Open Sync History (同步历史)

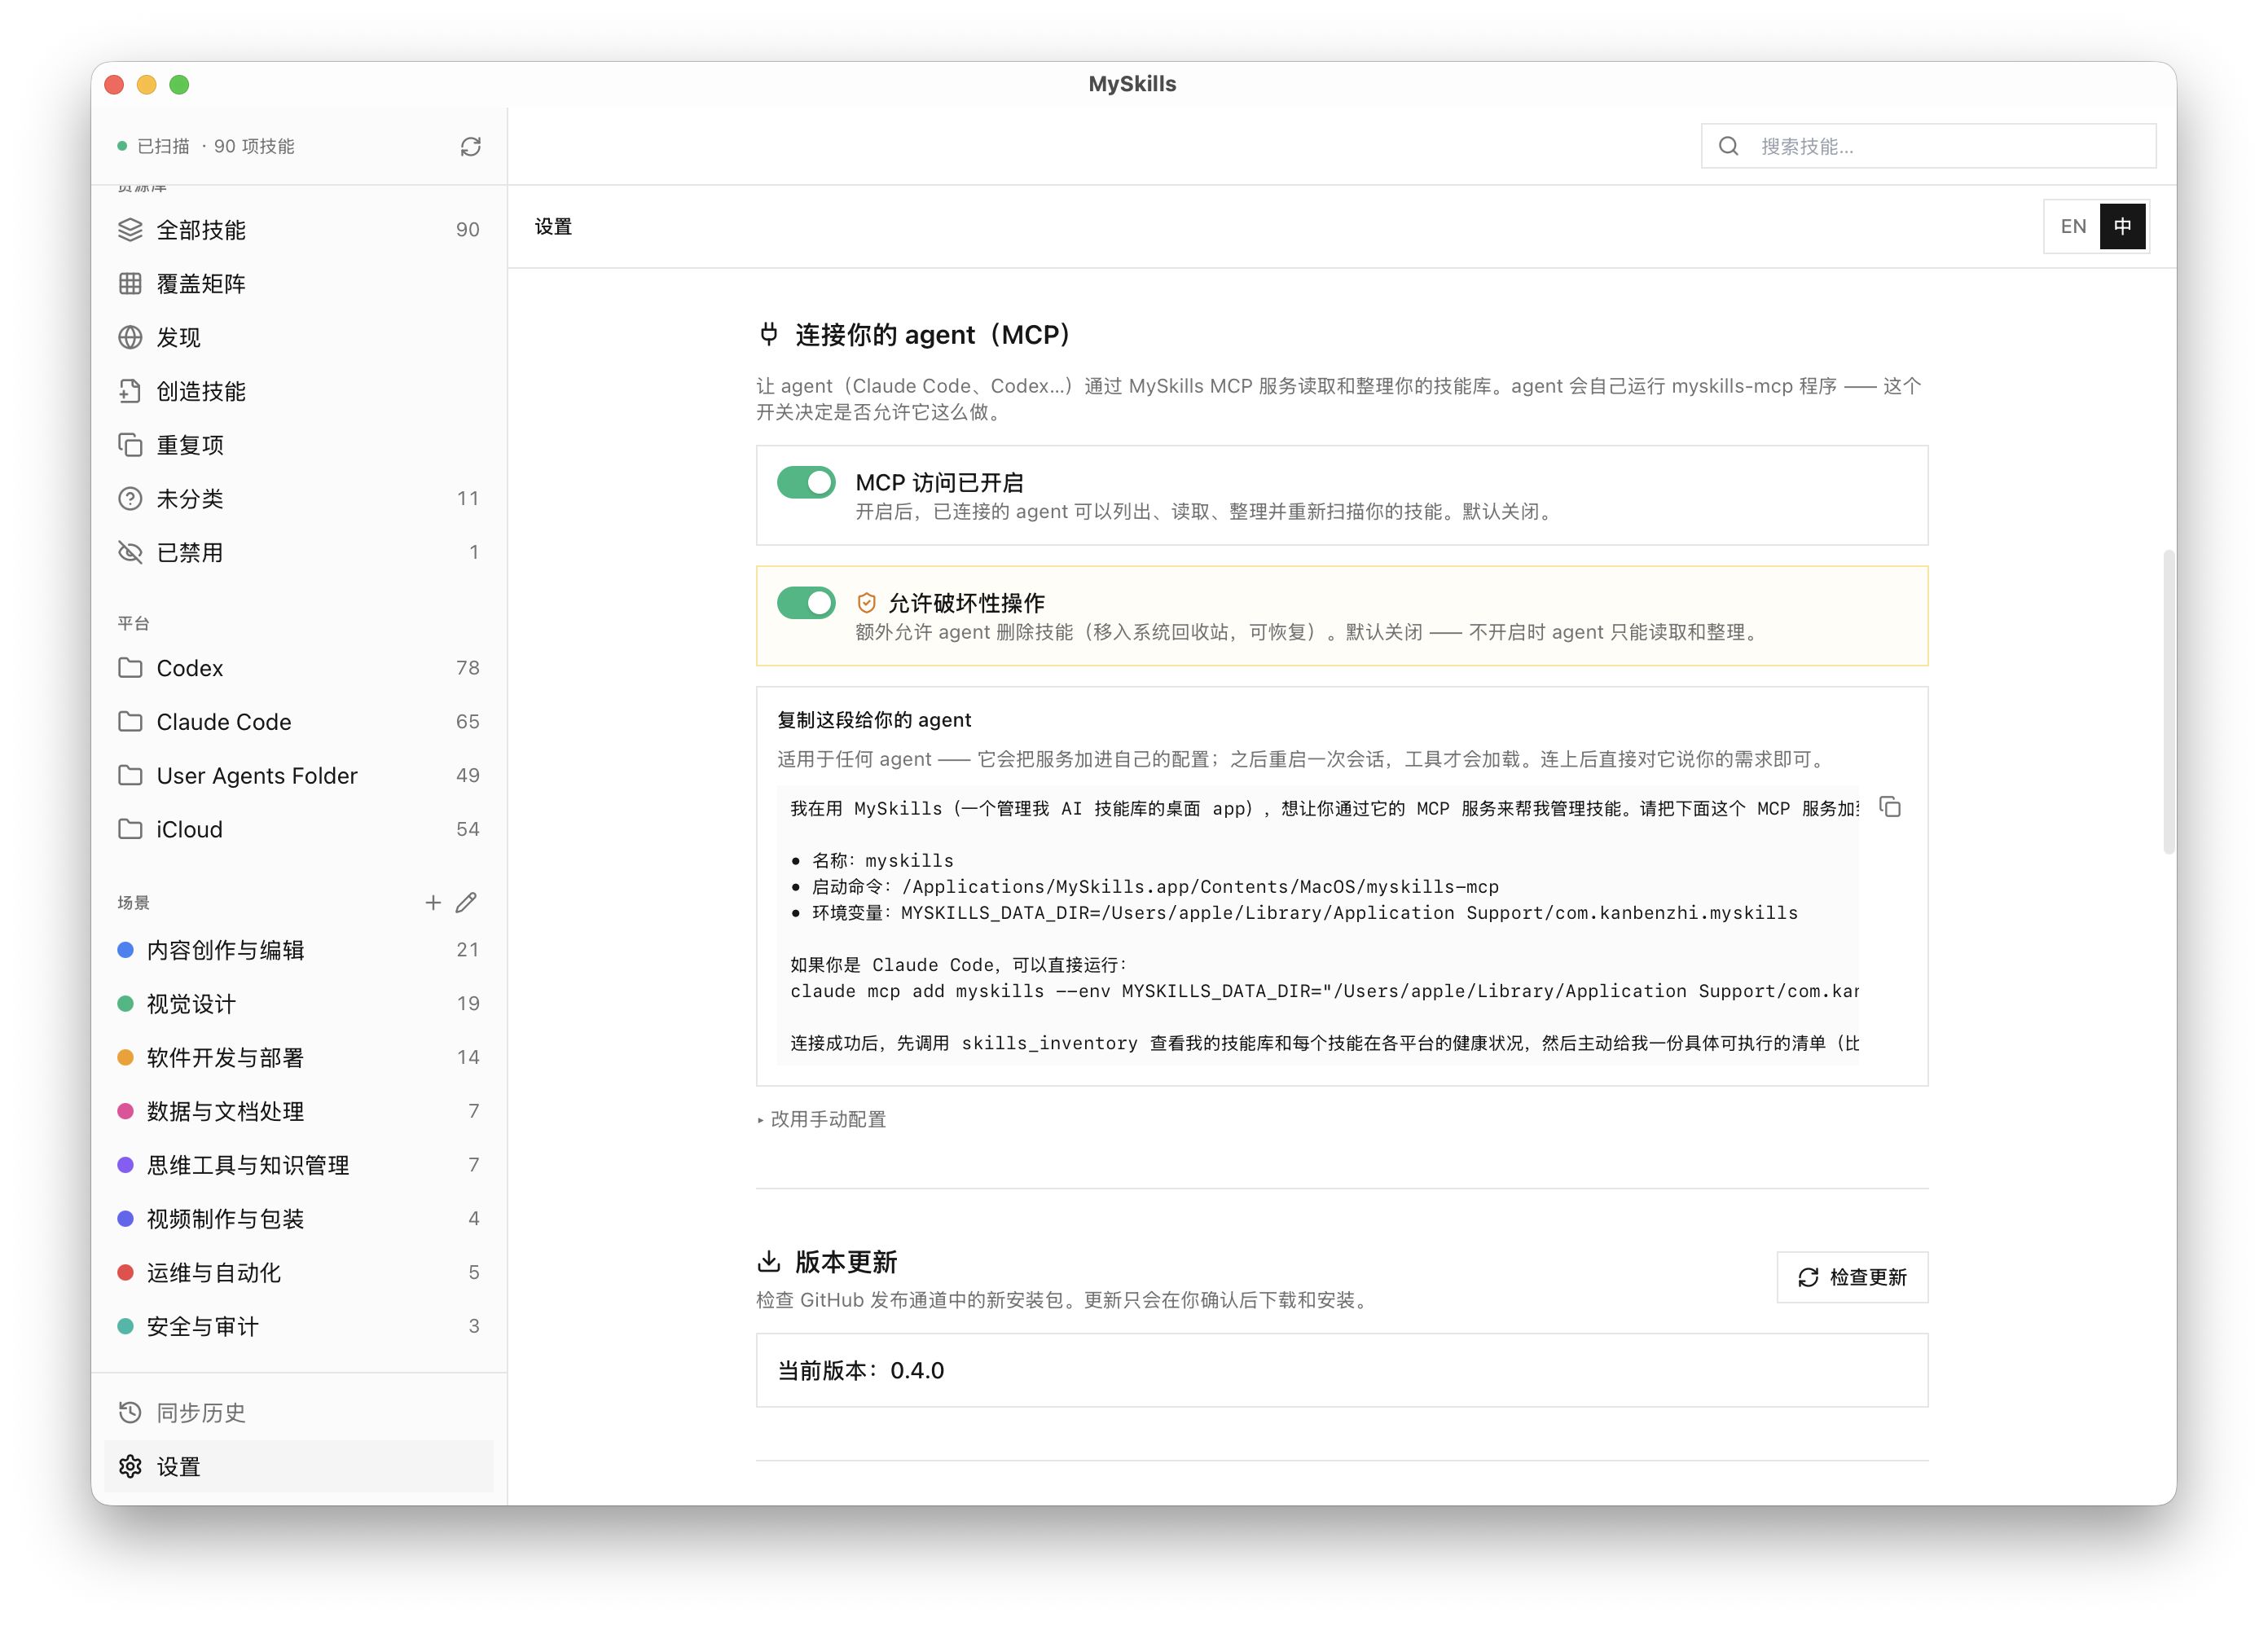(298, 1413)
